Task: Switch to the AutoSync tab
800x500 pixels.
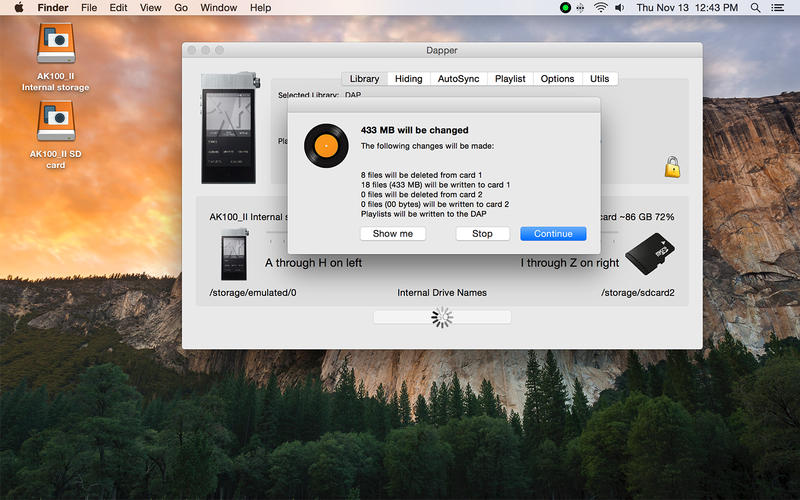Action: (x=458, y=79)
